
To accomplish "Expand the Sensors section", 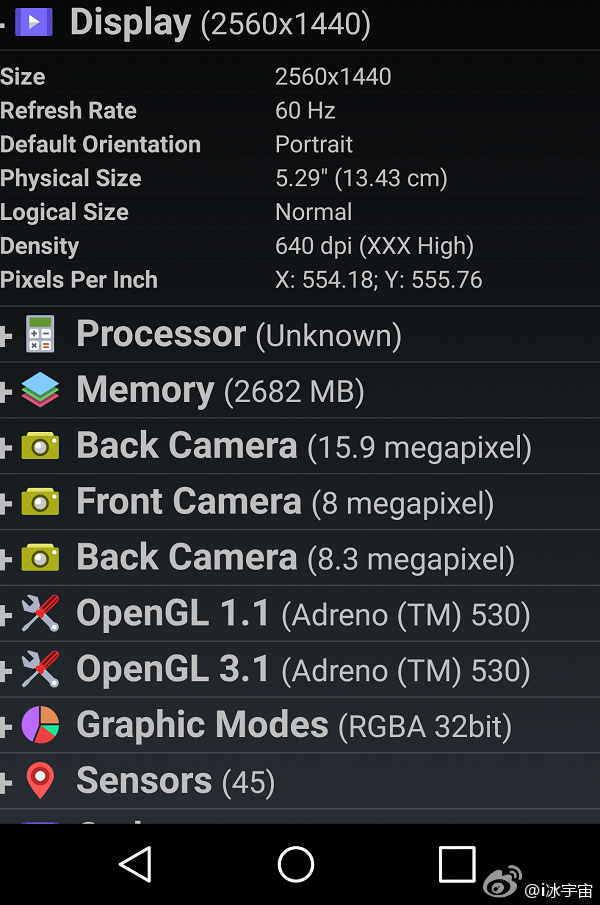I will tap(6, 783).
